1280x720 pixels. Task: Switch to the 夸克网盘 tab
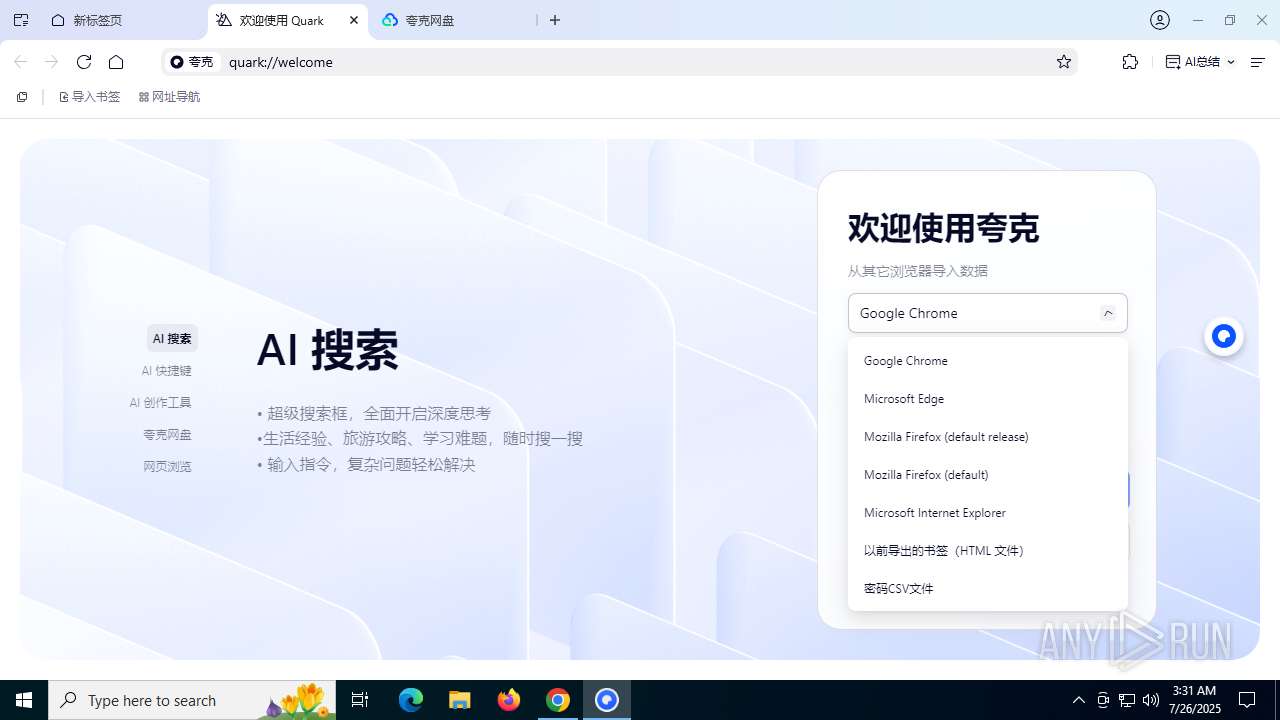click(455, 20)
